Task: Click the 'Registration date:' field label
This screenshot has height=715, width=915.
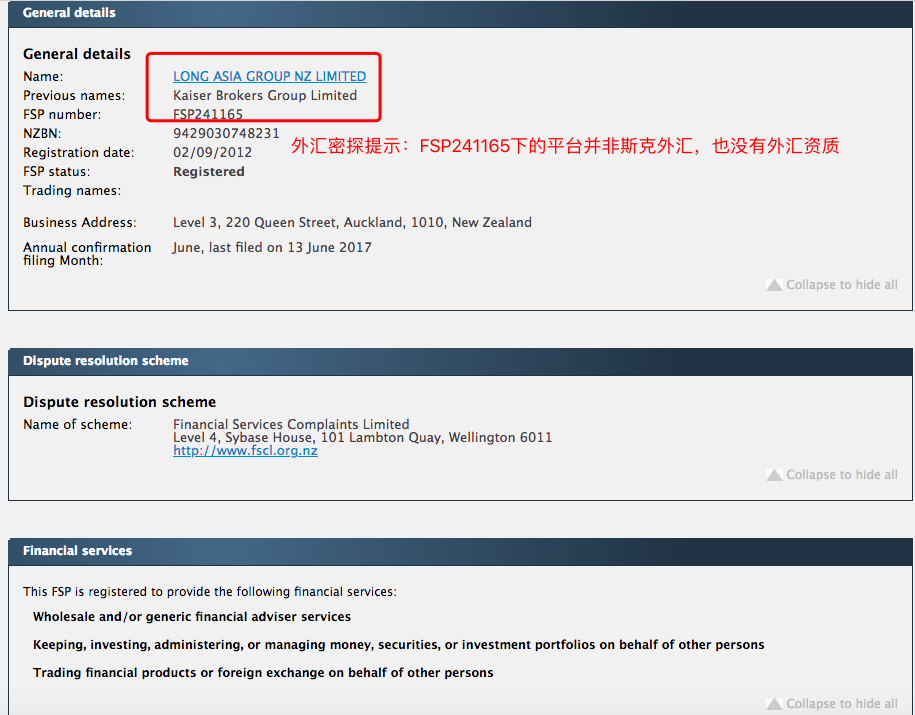Action: (x=79, y=153)
